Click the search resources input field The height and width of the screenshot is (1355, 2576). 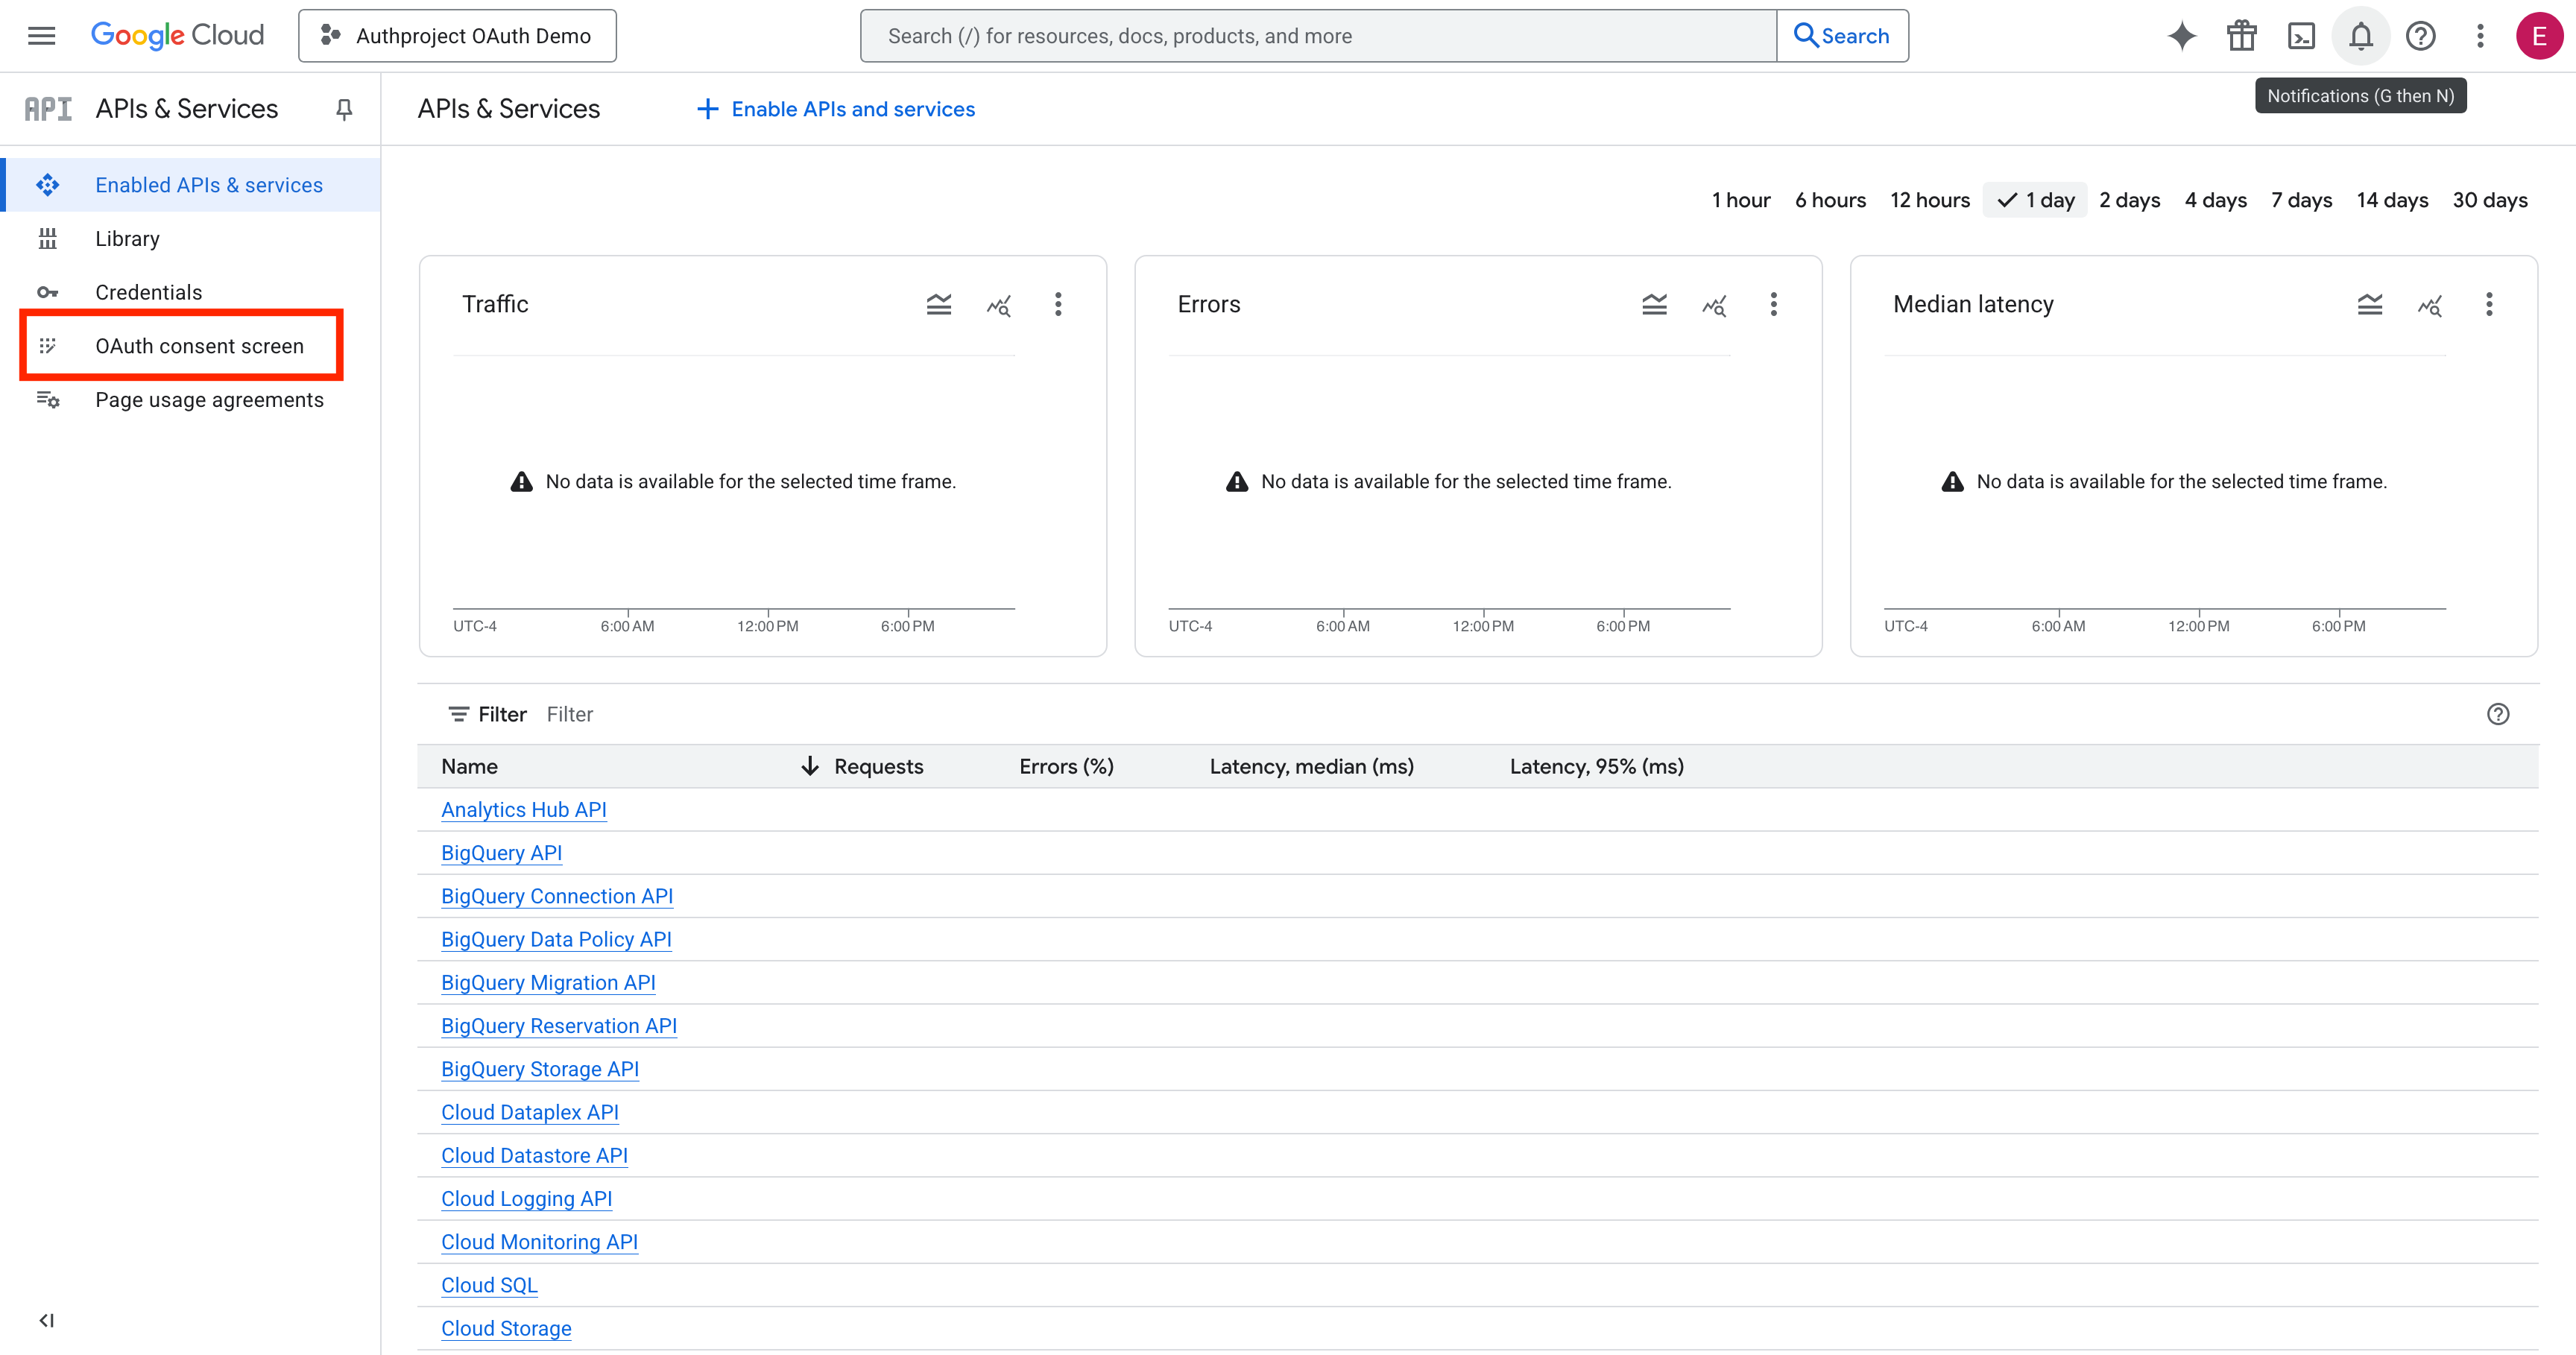[1318, 36]
